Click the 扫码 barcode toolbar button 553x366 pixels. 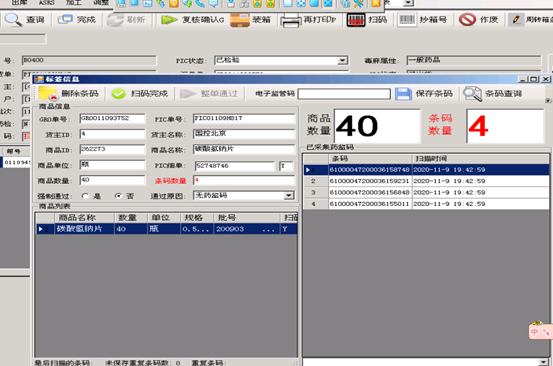[x=367, y=20]
